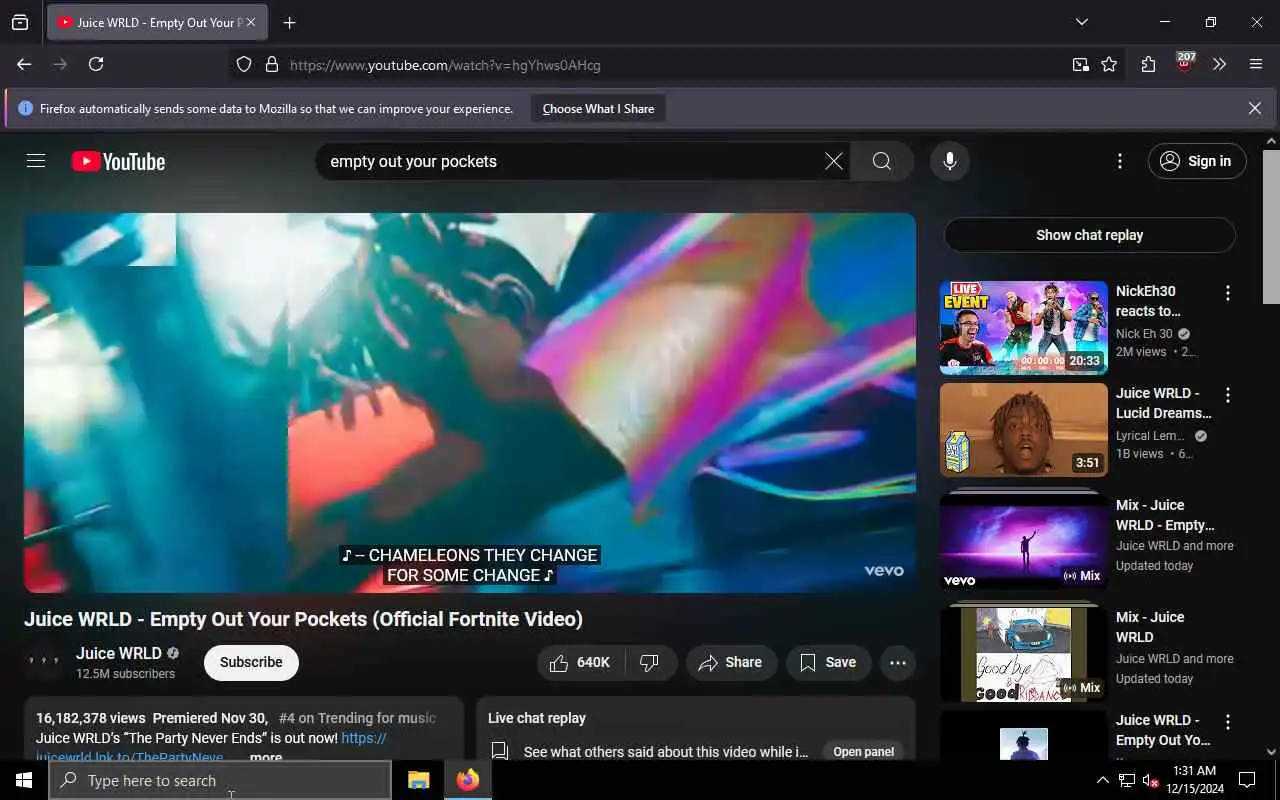This screenshot has height=800, width=1280.
Task: Dismiss the Mozilla data notification bar
Action: (1254, 108)
